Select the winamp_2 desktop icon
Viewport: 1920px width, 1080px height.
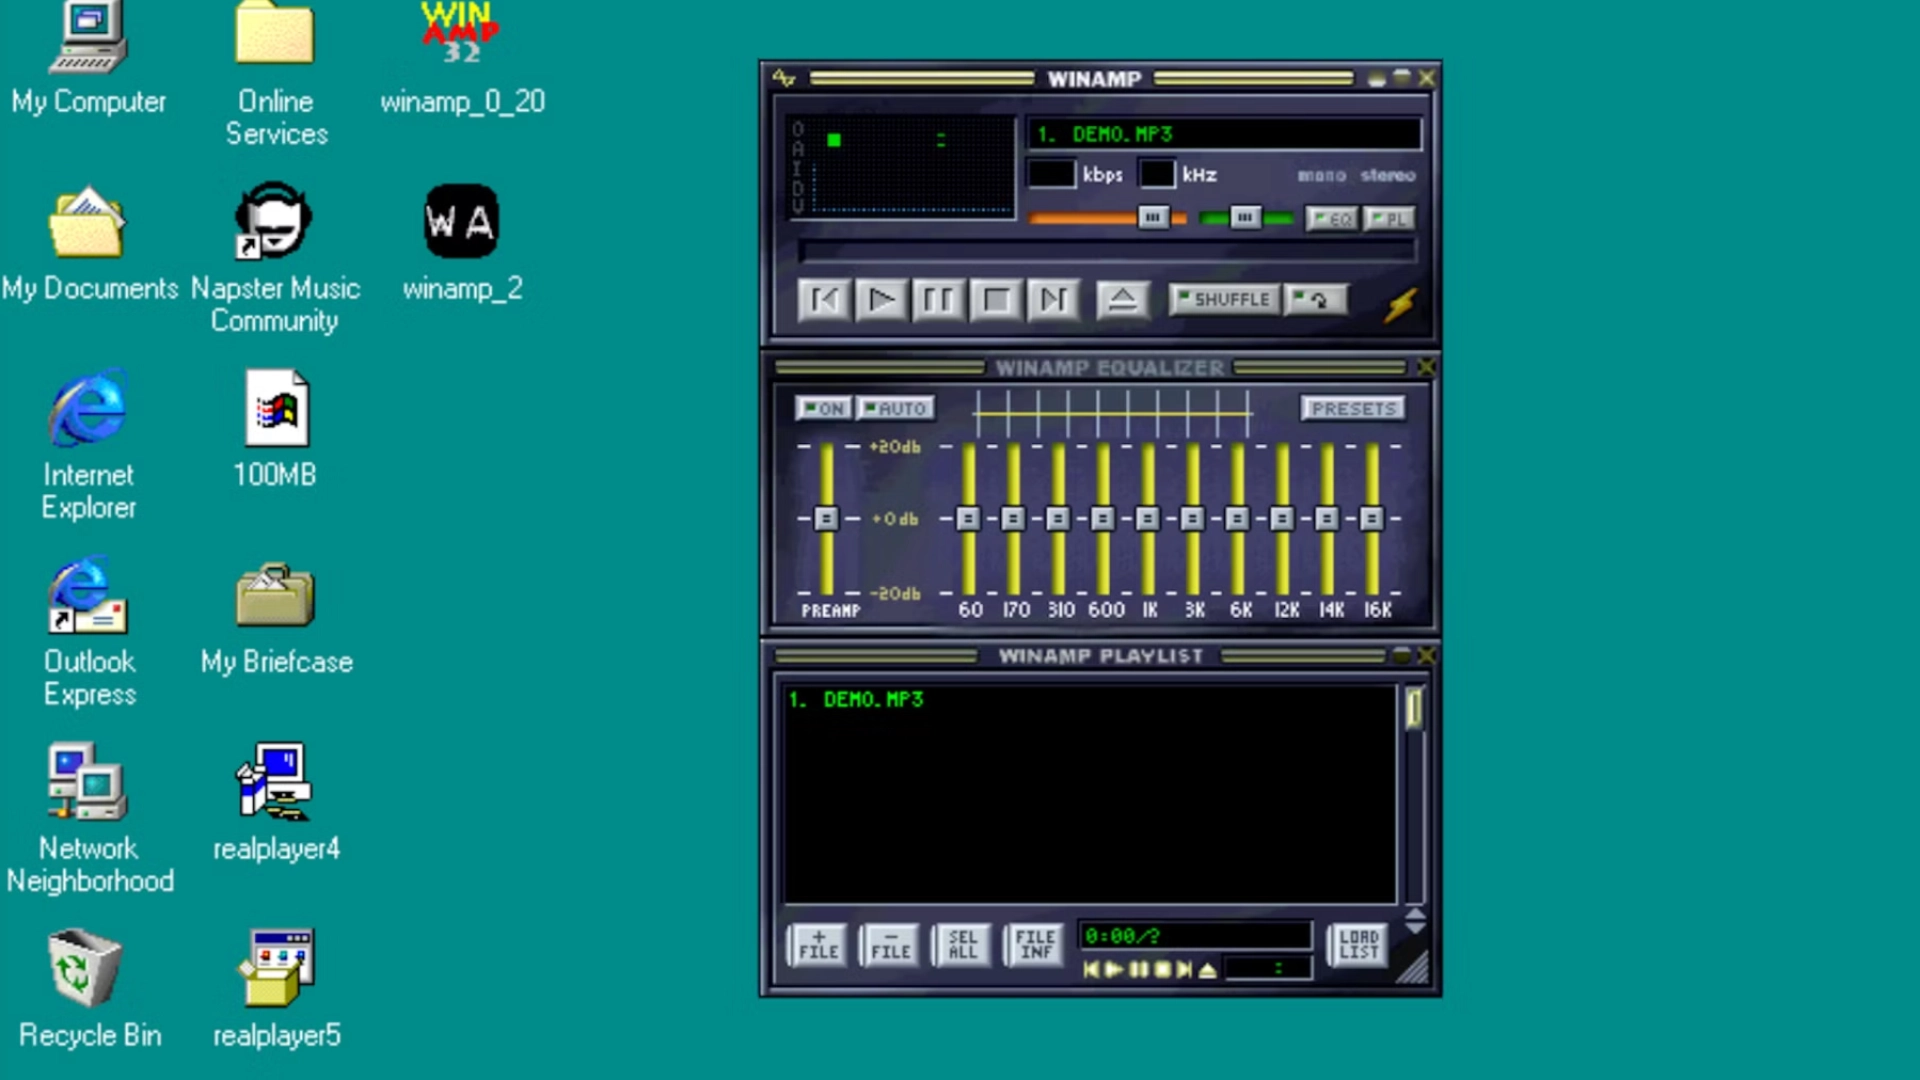(462, 243)
